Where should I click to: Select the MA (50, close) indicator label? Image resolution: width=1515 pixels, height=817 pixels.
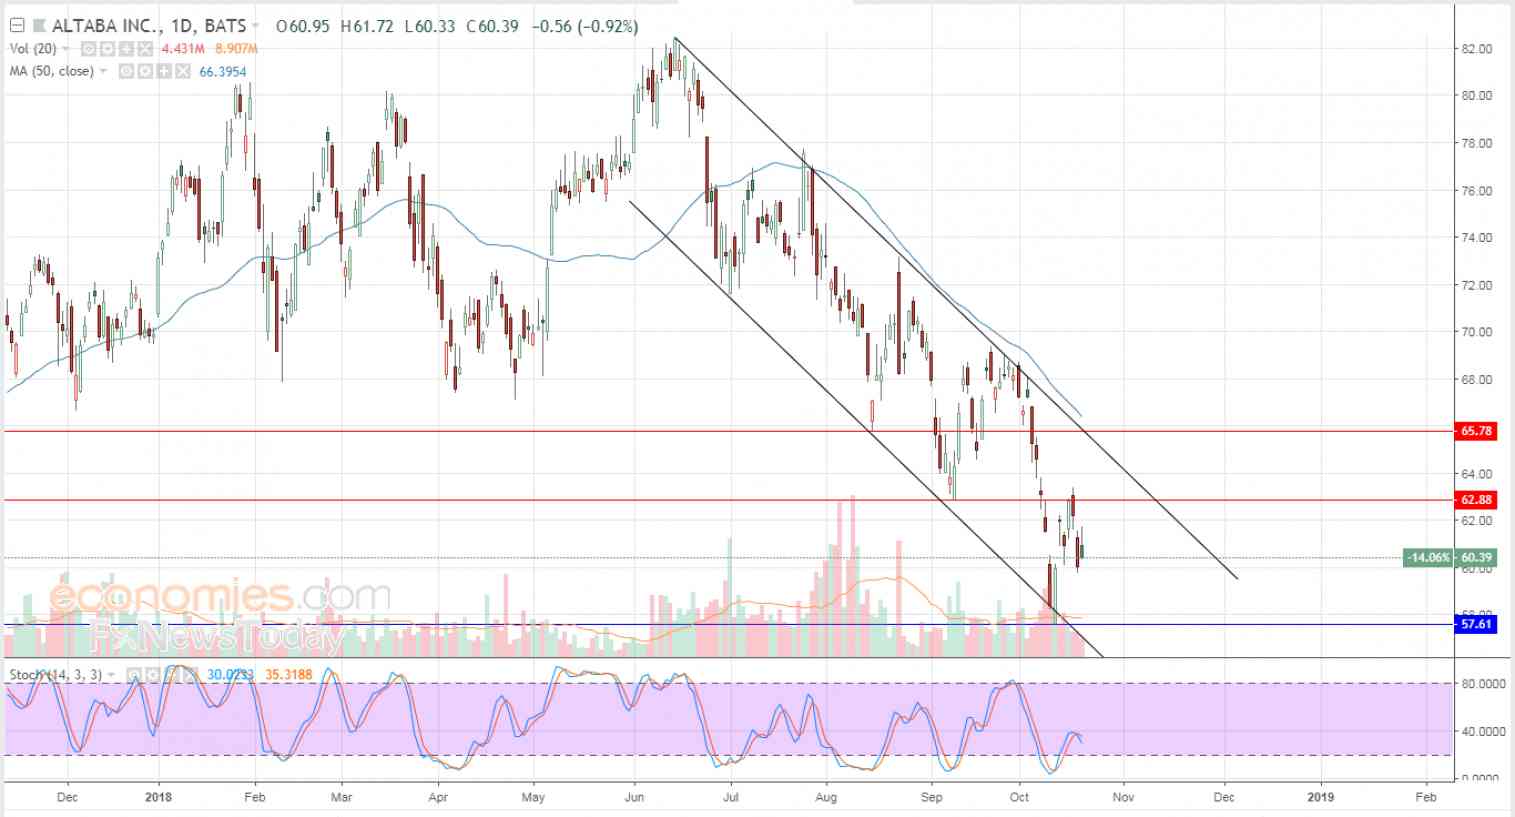pyautogui.click(x=51, y=71)
